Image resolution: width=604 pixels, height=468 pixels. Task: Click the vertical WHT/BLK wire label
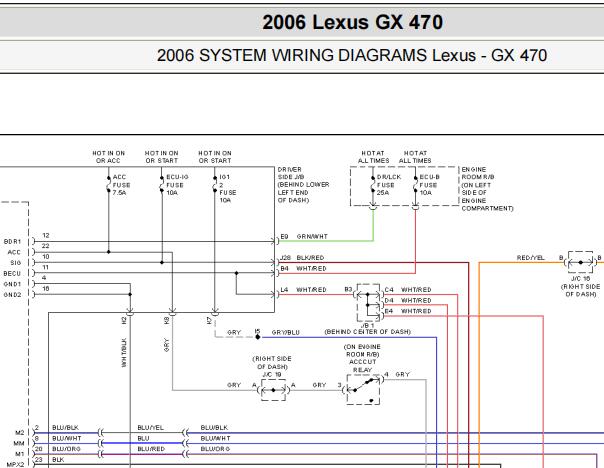point(124,352)
